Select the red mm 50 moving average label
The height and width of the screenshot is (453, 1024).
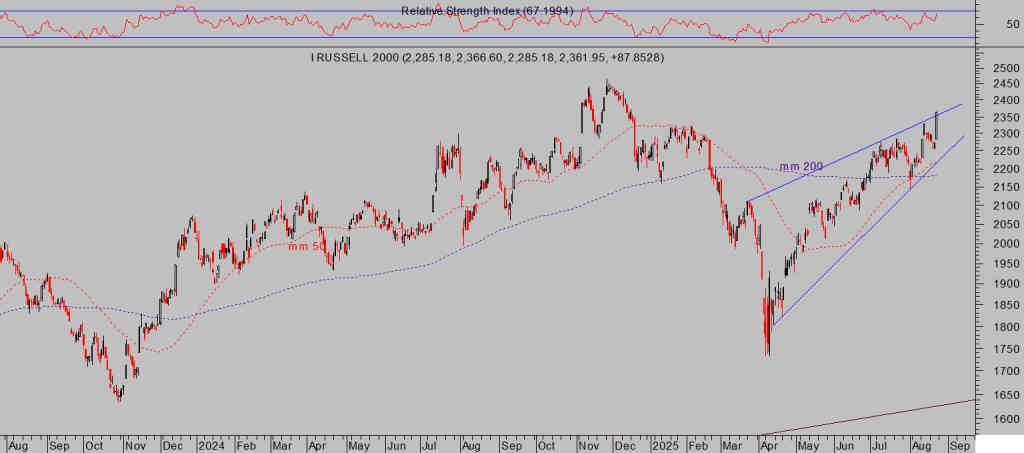pyautogui.click(x=306, y=246)
